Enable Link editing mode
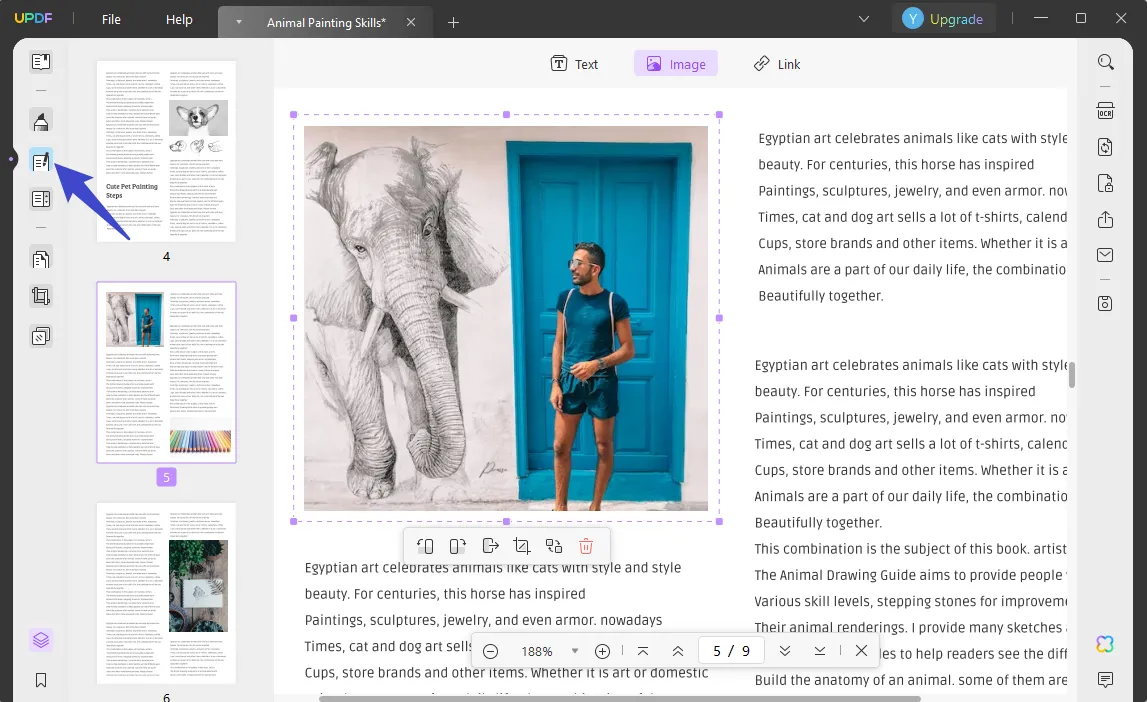The height and width of the screenshot is (702, 1147). [777, 63]
